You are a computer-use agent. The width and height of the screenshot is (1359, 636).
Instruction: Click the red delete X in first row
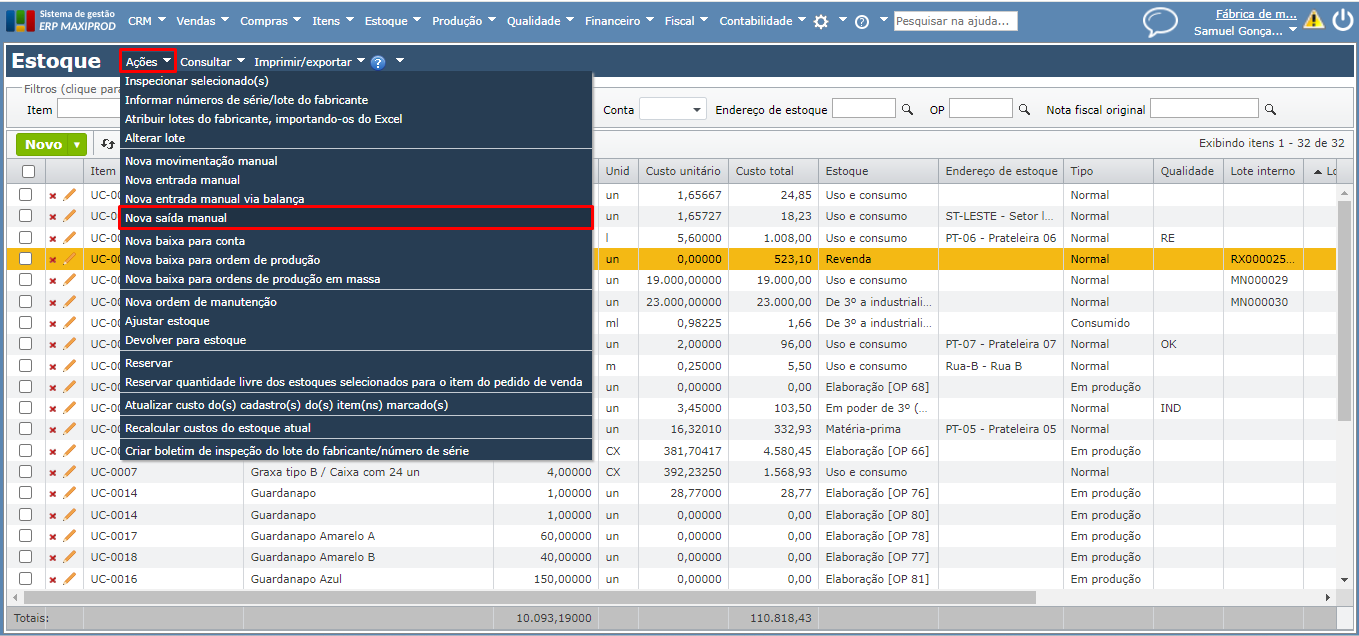[x=53, y=196]
